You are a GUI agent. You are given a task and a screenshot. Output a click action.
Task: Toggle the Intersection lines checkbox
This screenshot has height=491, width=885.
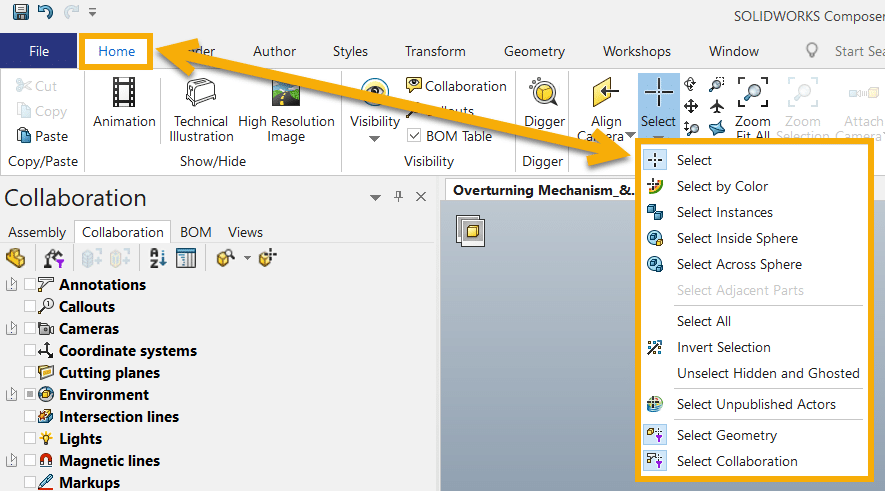tap(30, 416)
